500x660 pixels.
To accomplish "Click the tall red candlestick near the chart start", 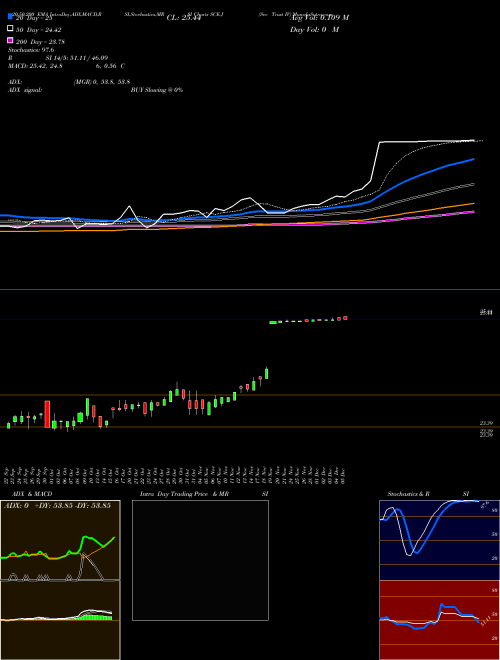I will click(x=47, y=414).
